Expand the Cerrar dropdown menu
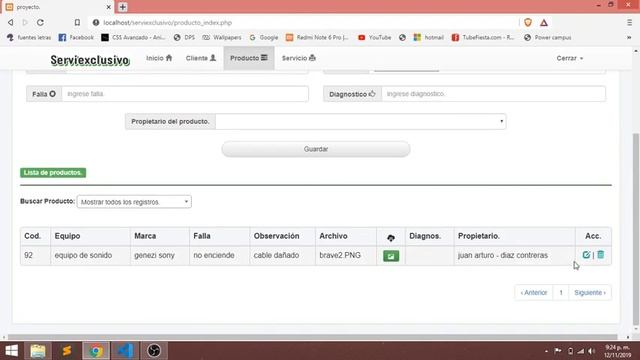 (x=570, y=58)
